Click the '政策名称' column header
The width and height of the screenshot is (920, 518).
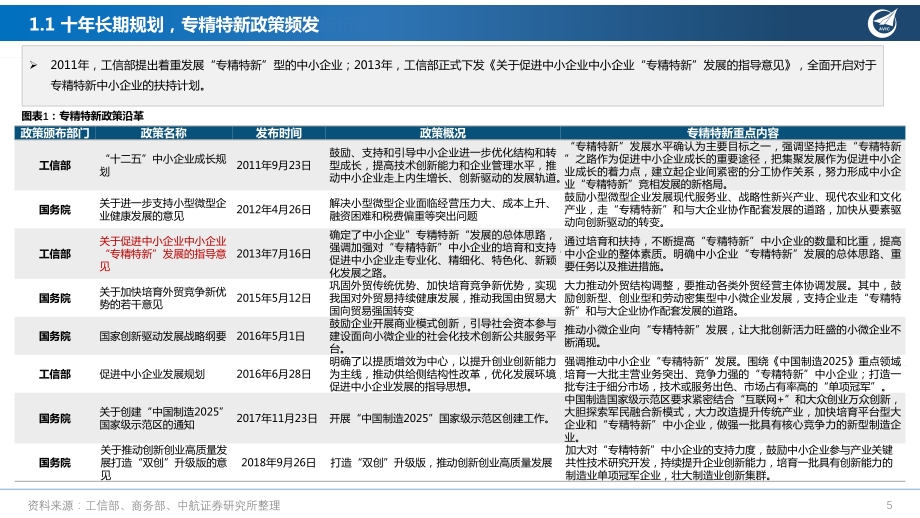(163, 133)
